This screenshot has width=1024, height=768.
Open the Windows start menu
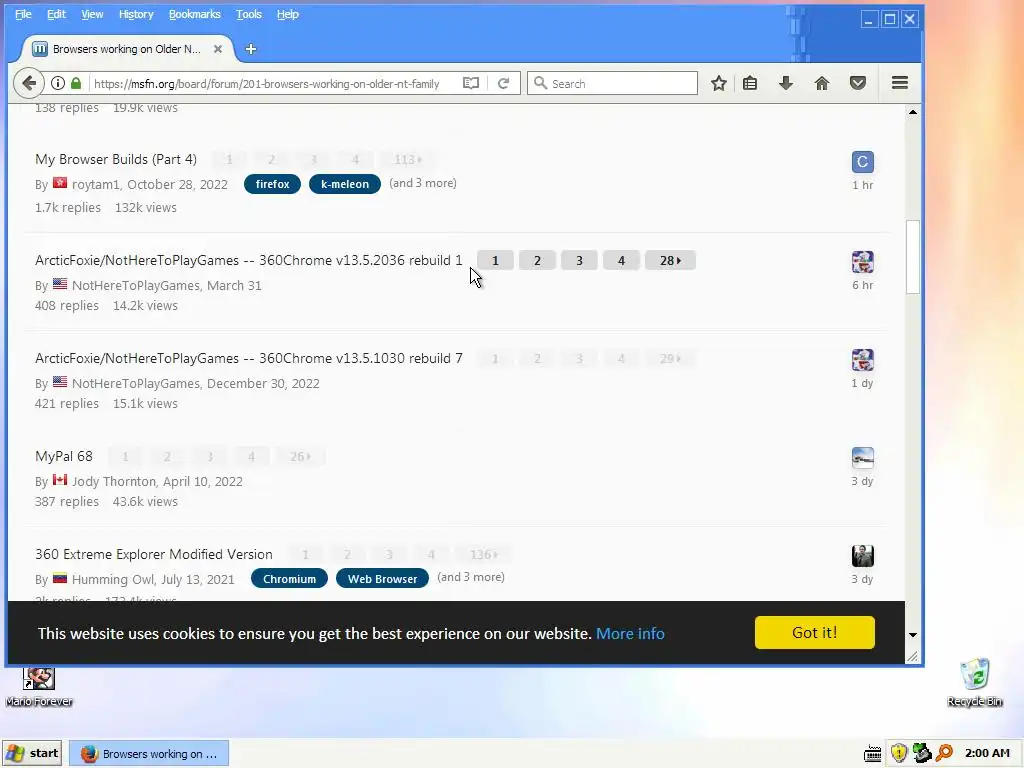coord(32,753)
